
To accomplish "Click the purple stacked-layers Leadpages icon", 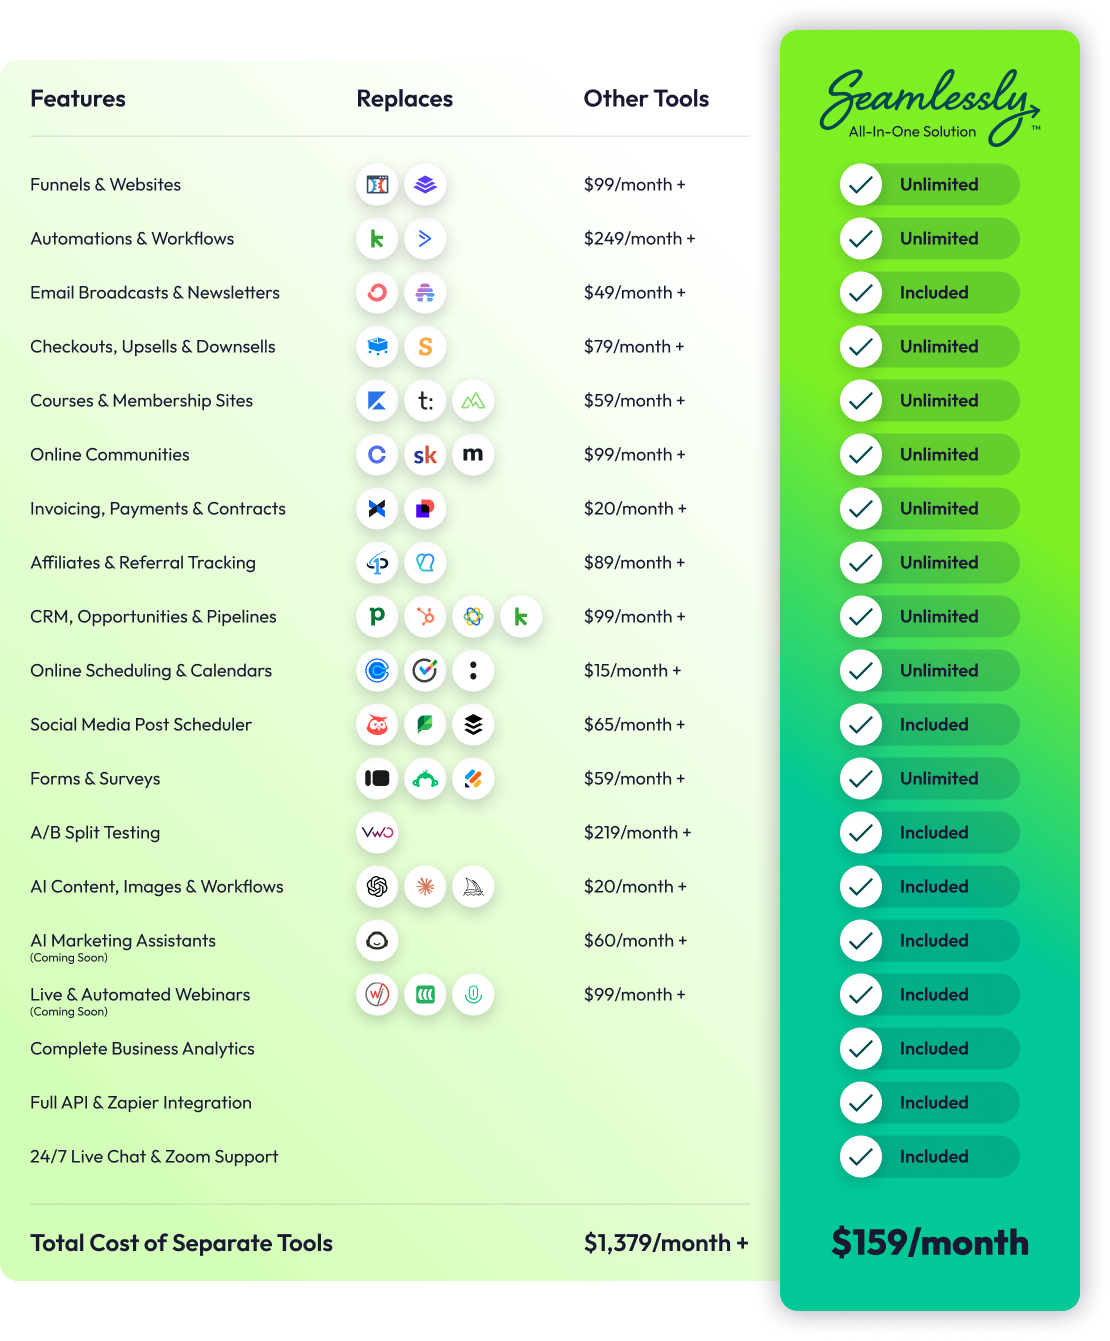I will coord(425,185).
